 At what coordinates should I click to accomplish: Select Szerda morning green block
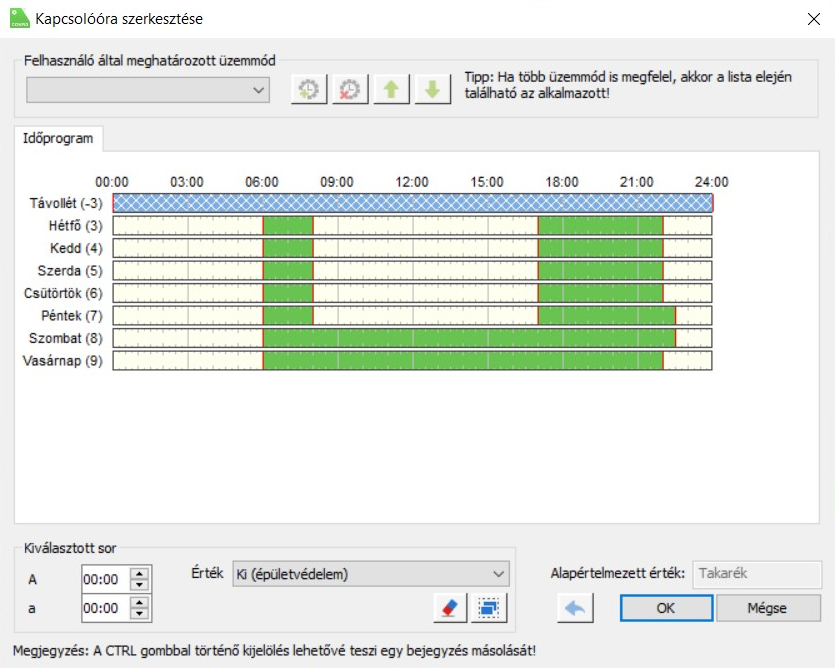point(288,271)
